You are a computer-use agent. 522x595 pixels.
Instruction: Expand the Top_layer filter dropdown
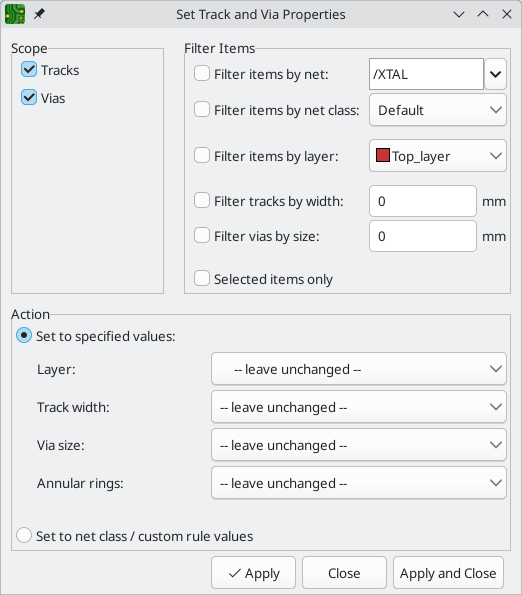pyautogui.click(x=438, y=156)
